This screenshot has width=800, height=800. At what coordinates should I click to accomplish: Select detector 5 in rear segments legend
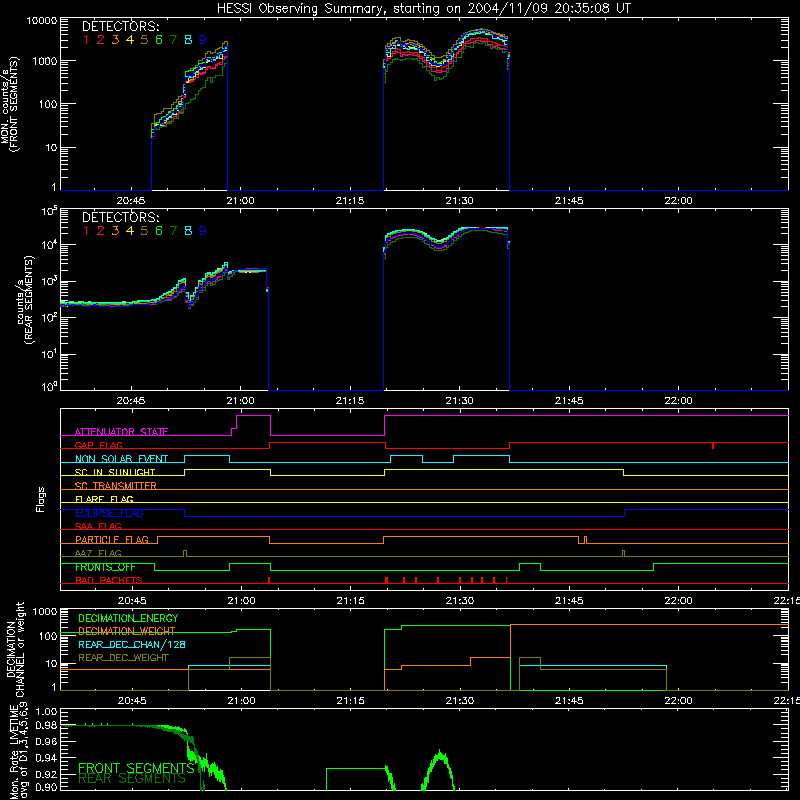[144, 231]
